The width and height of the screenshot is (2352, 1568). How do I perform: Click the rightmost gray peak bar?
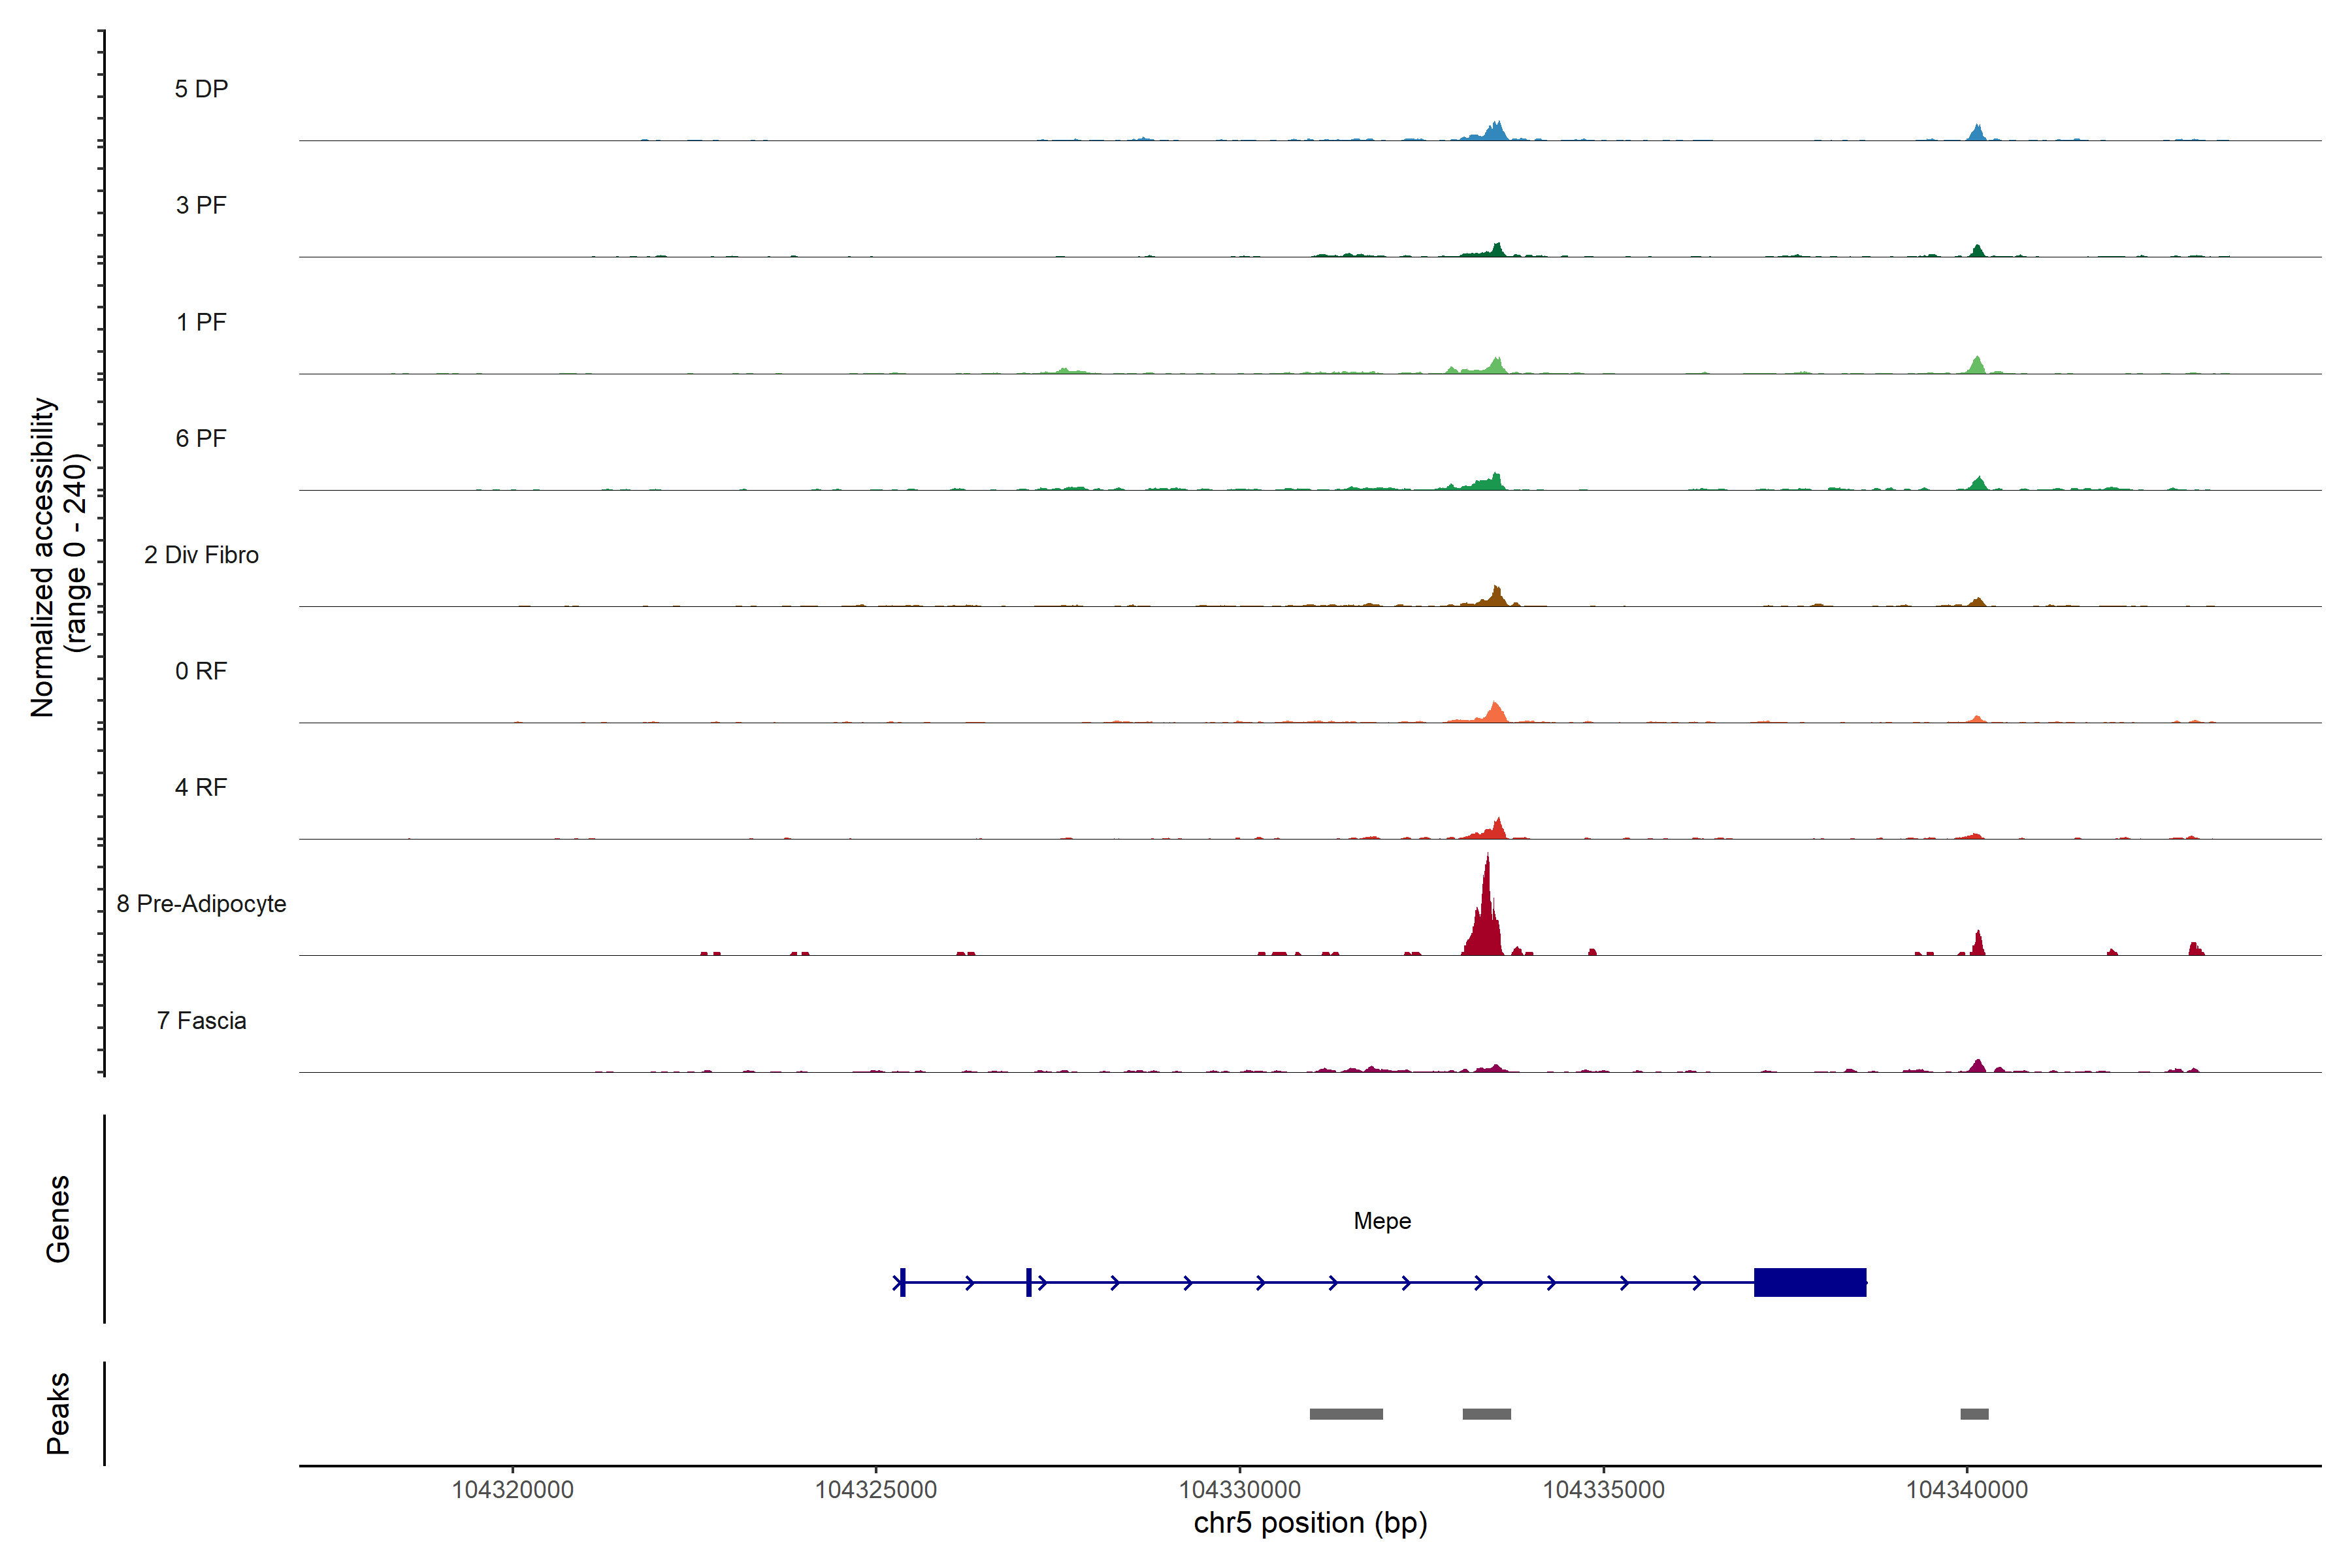point(1974,1414)
